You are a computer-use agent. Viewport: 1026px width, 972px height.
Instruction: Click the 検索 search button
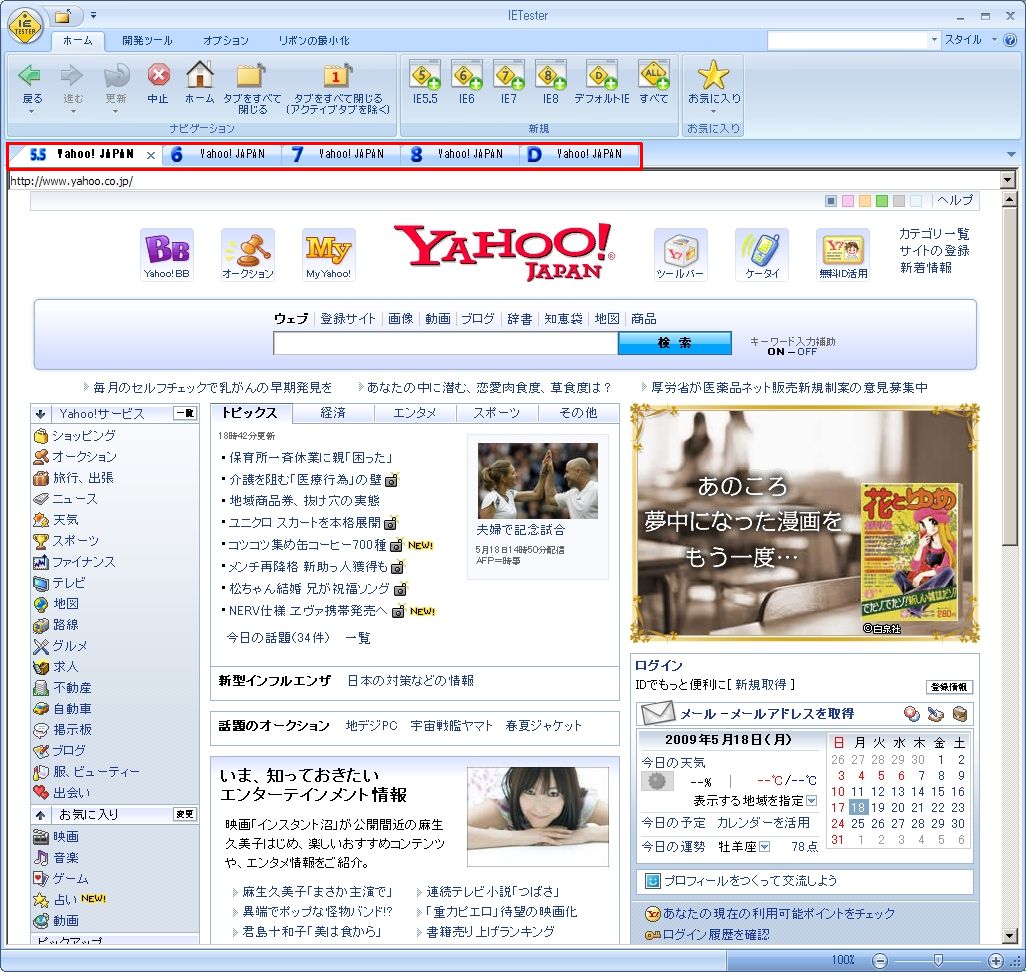(675, 342)
